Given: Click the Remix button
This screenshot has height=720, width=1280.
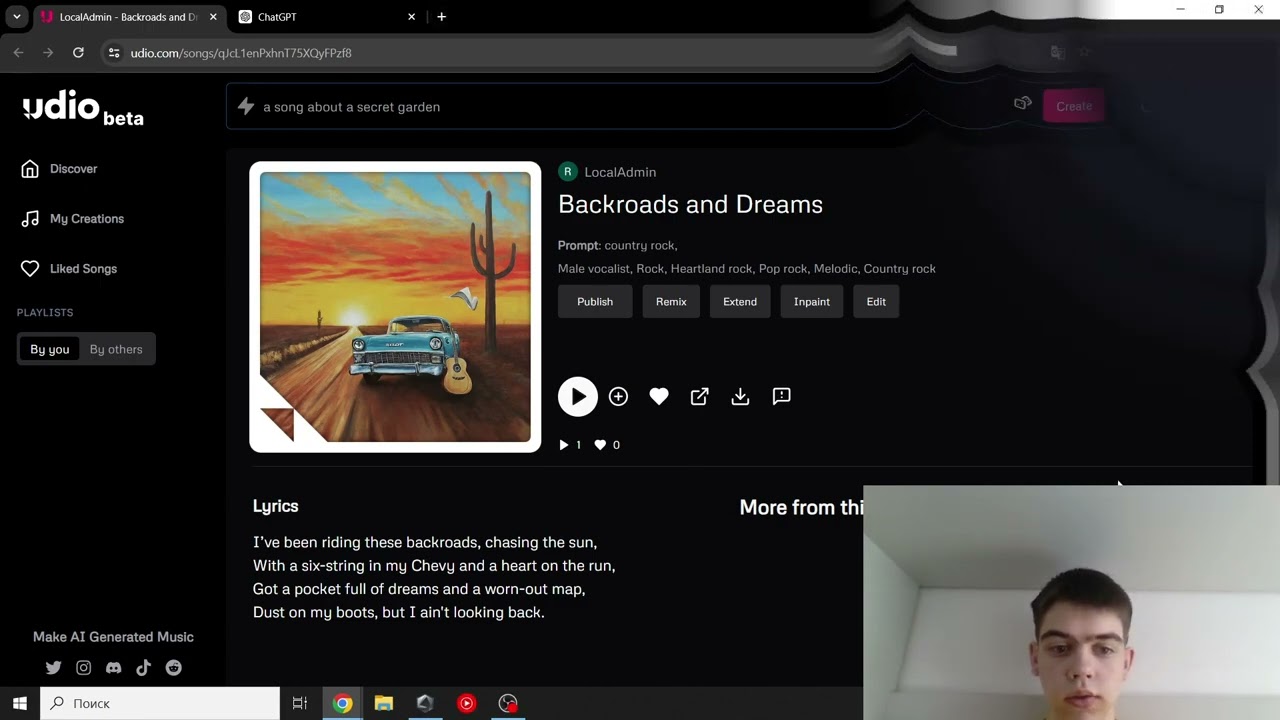Looking at the screenshot, I should click(x=671, y=301).
